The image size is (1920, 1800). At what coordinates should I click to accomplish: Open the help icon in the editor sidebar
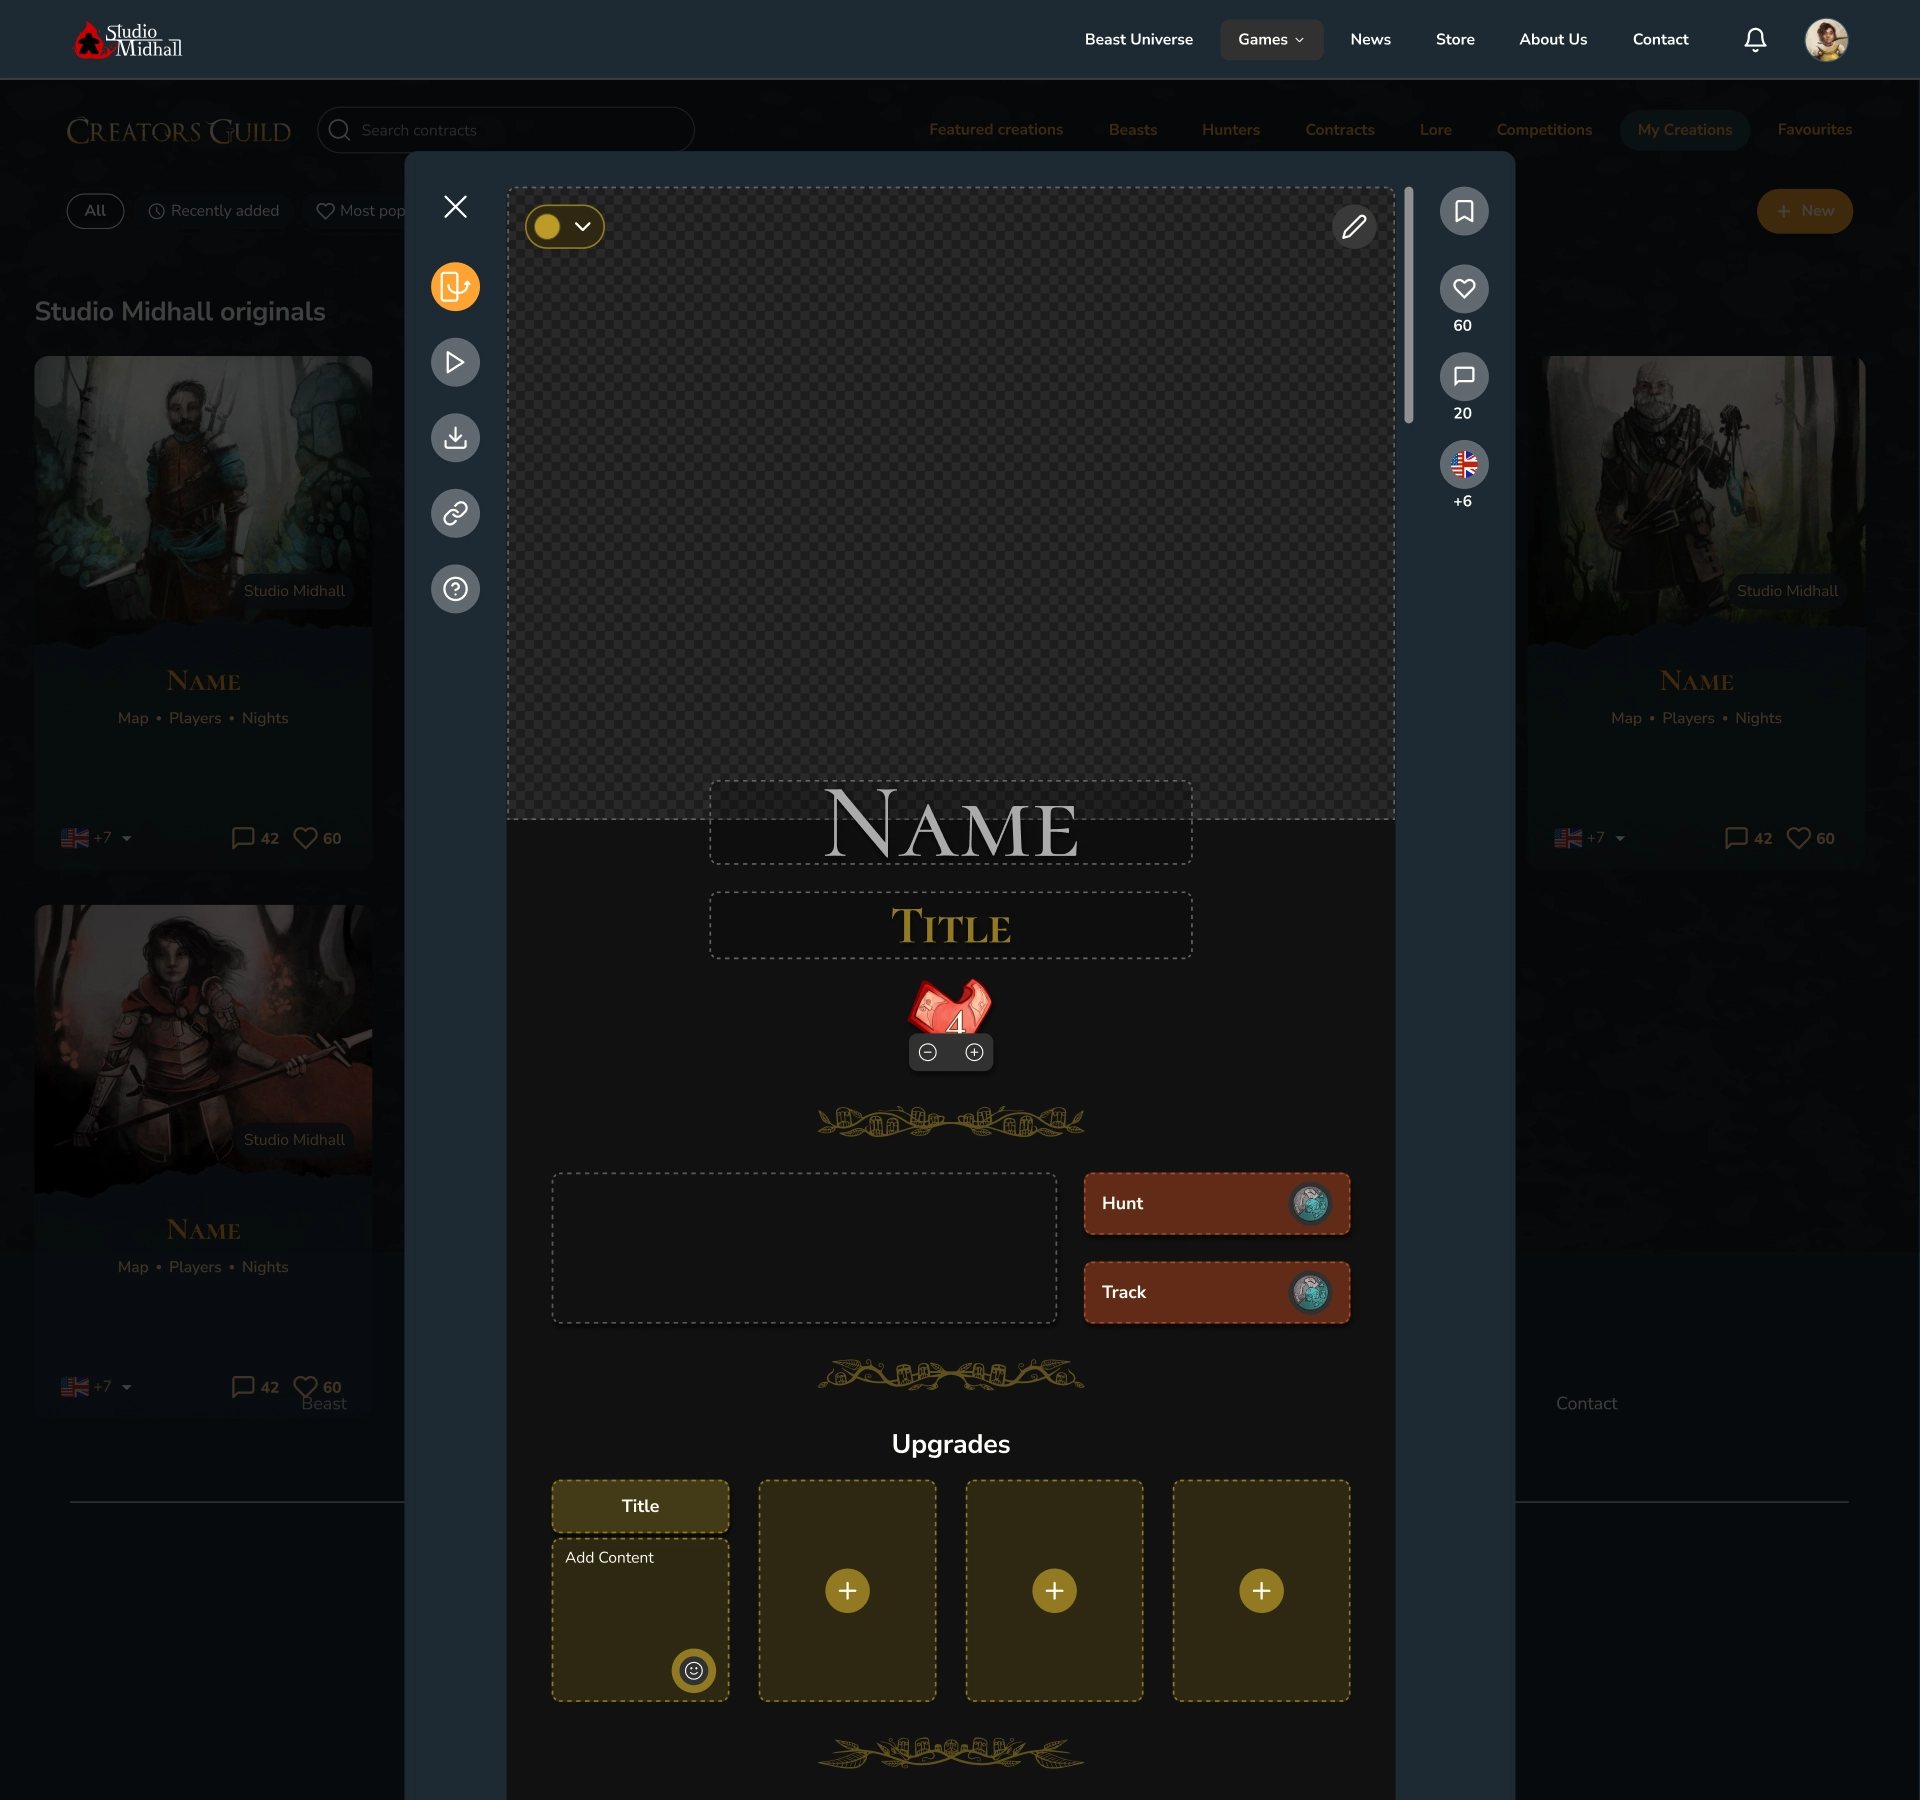pos(455,589)
